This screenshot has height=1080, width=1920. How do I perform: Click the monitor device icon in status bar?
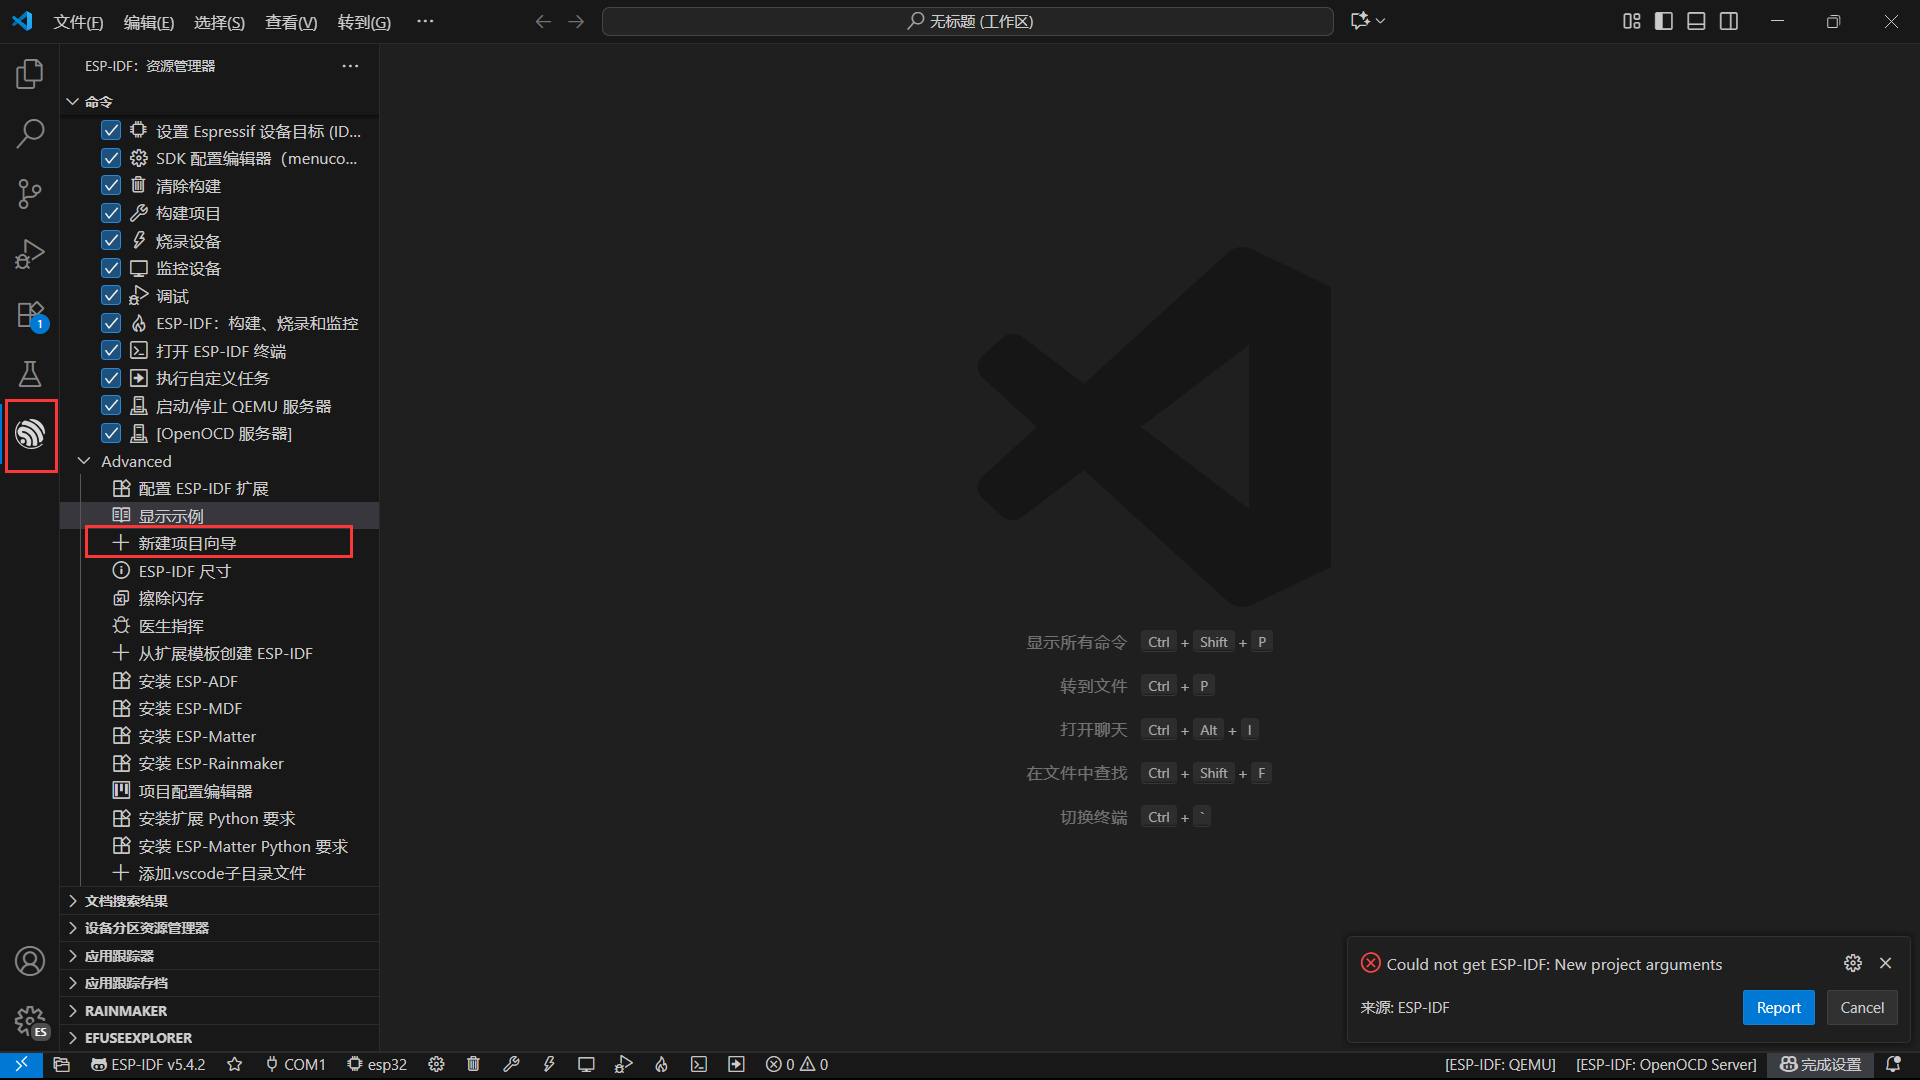pyautogui.click(x=586, y=1065)
